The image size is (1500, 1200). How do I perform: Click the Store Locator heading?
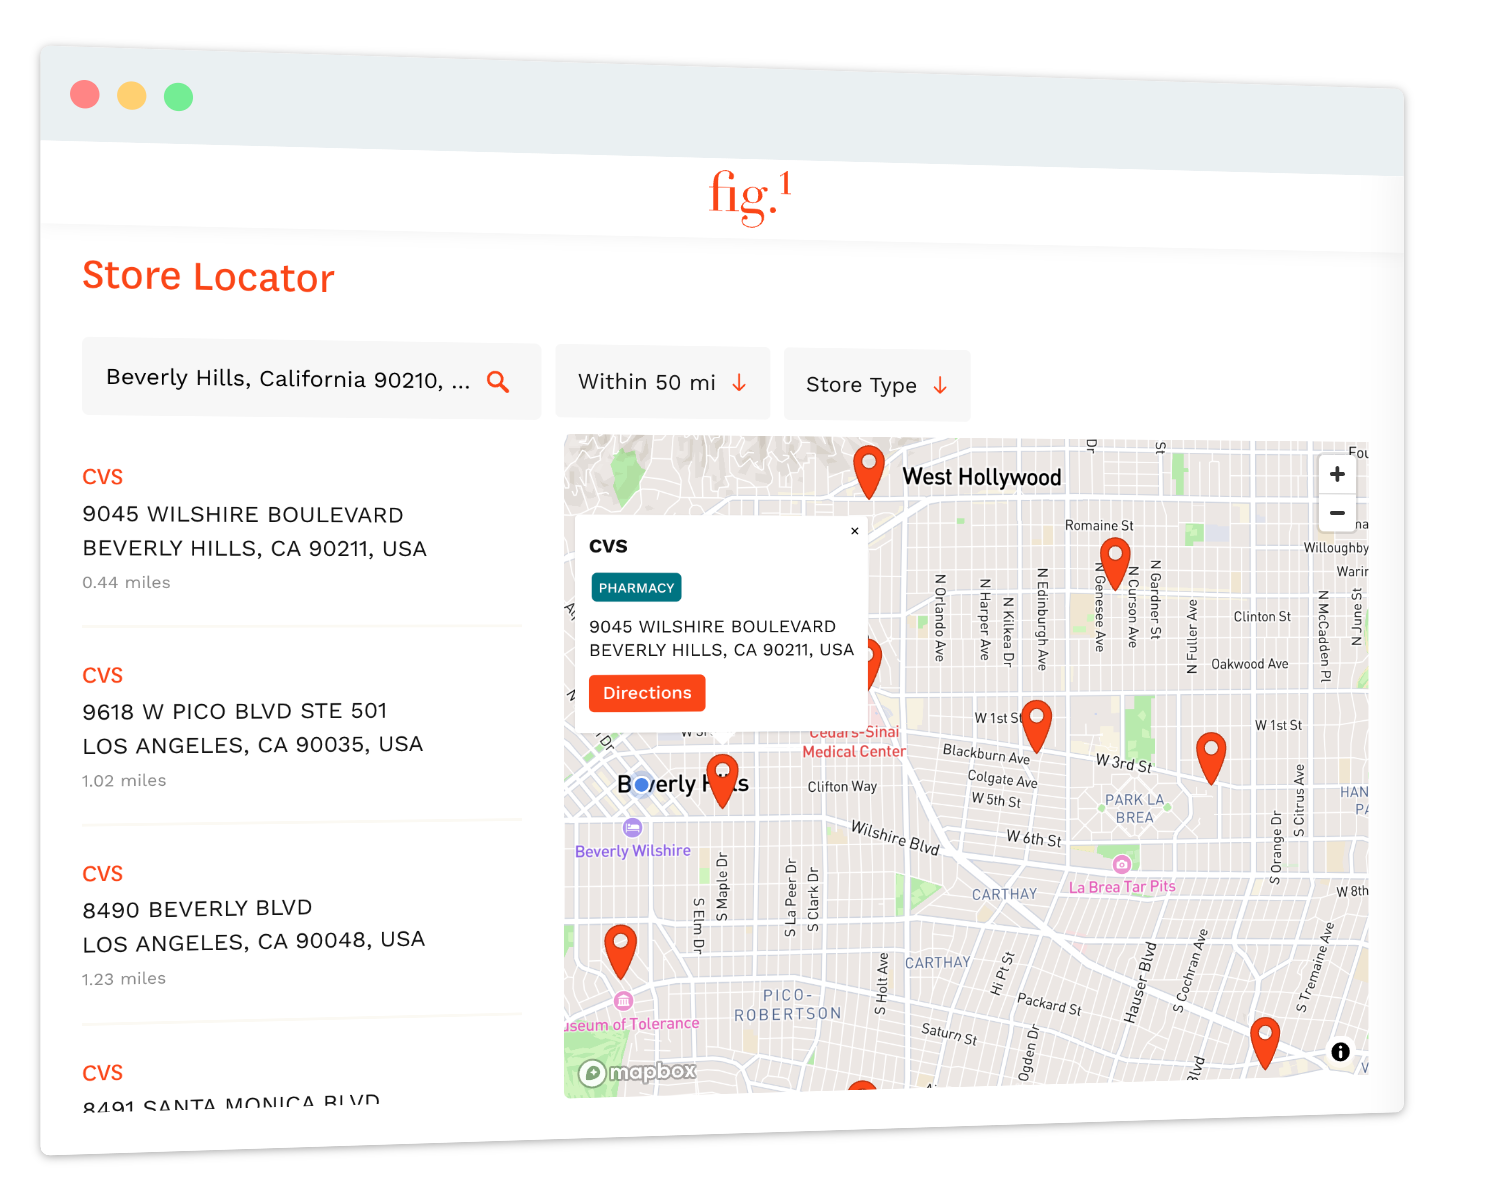click(208, 276)
